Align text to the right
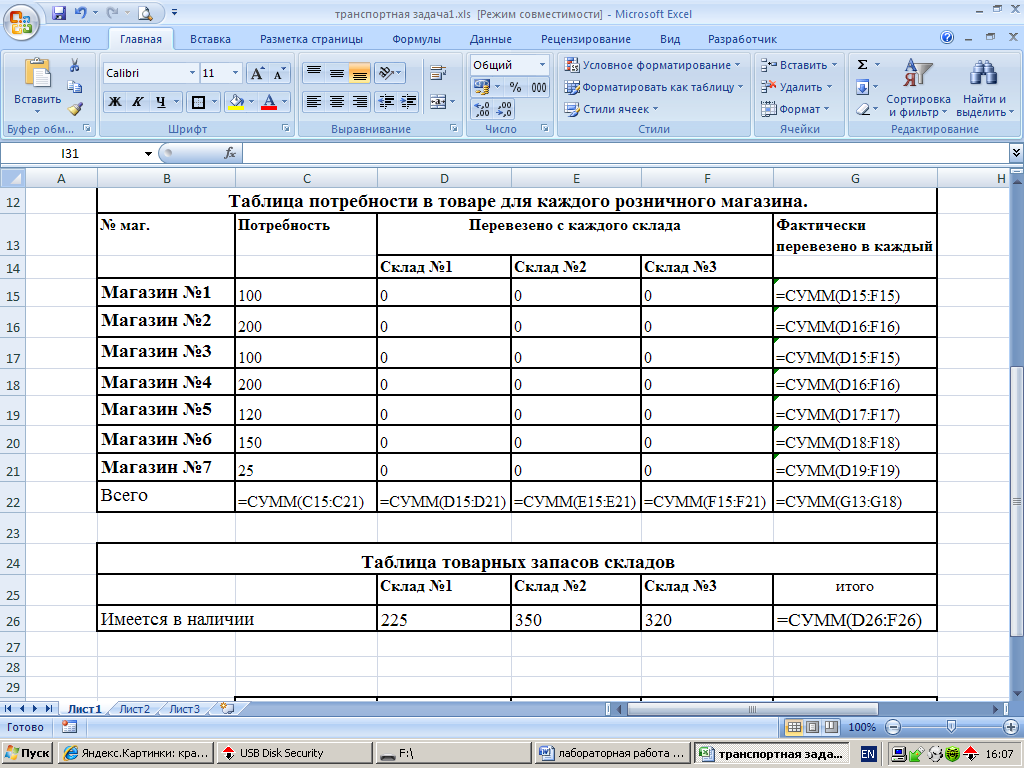 pos(359,102)
